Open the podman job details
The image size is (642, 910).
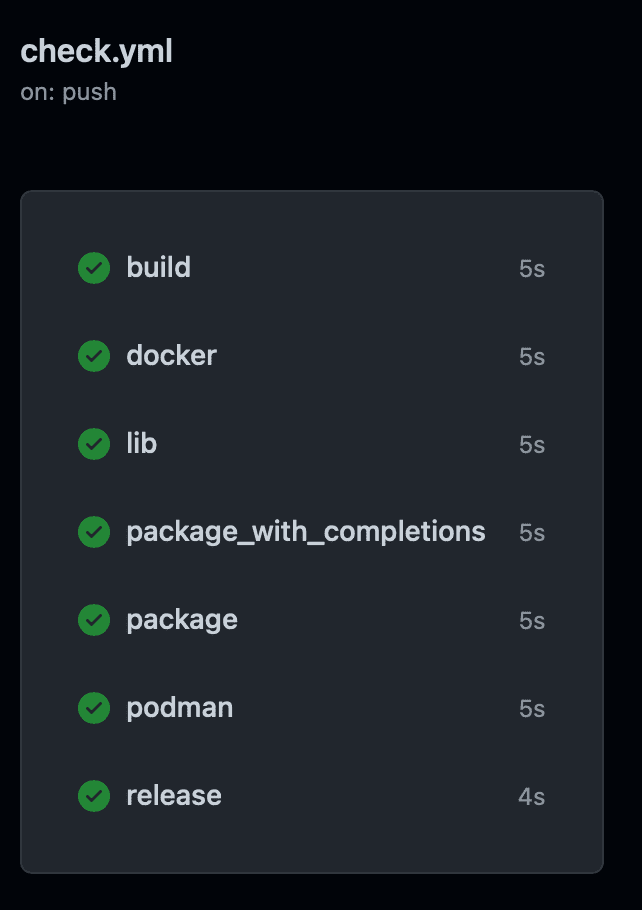(x=179, y=707)
